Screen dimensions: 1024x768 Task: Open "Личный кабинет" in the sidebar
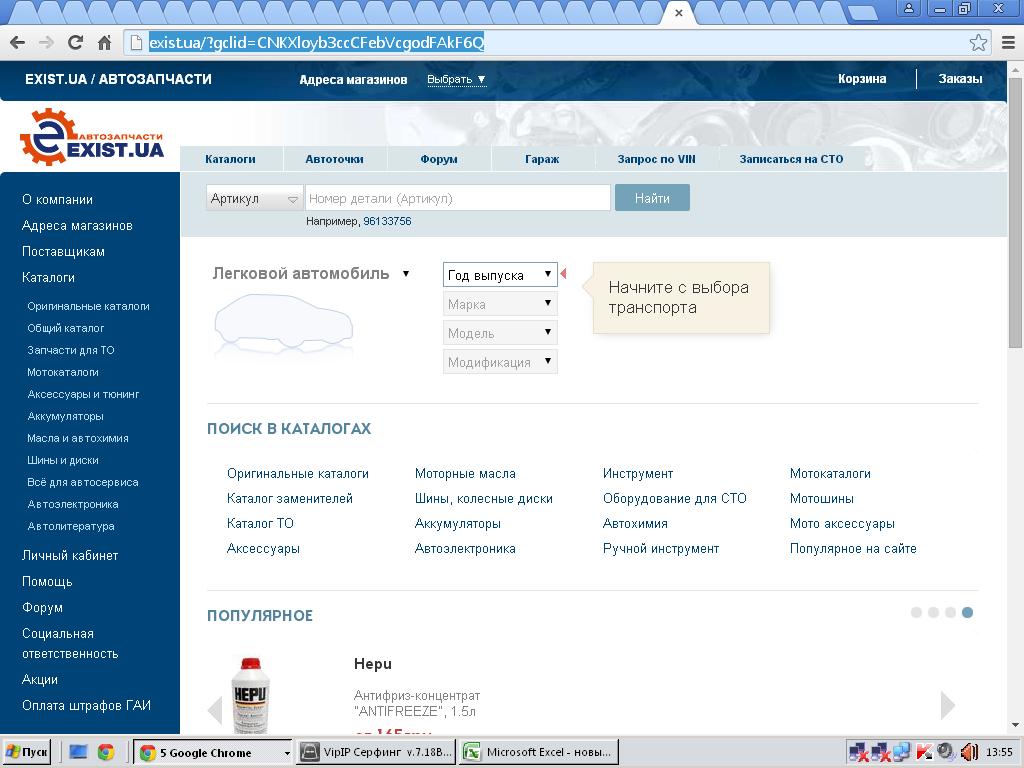point(70,556)
